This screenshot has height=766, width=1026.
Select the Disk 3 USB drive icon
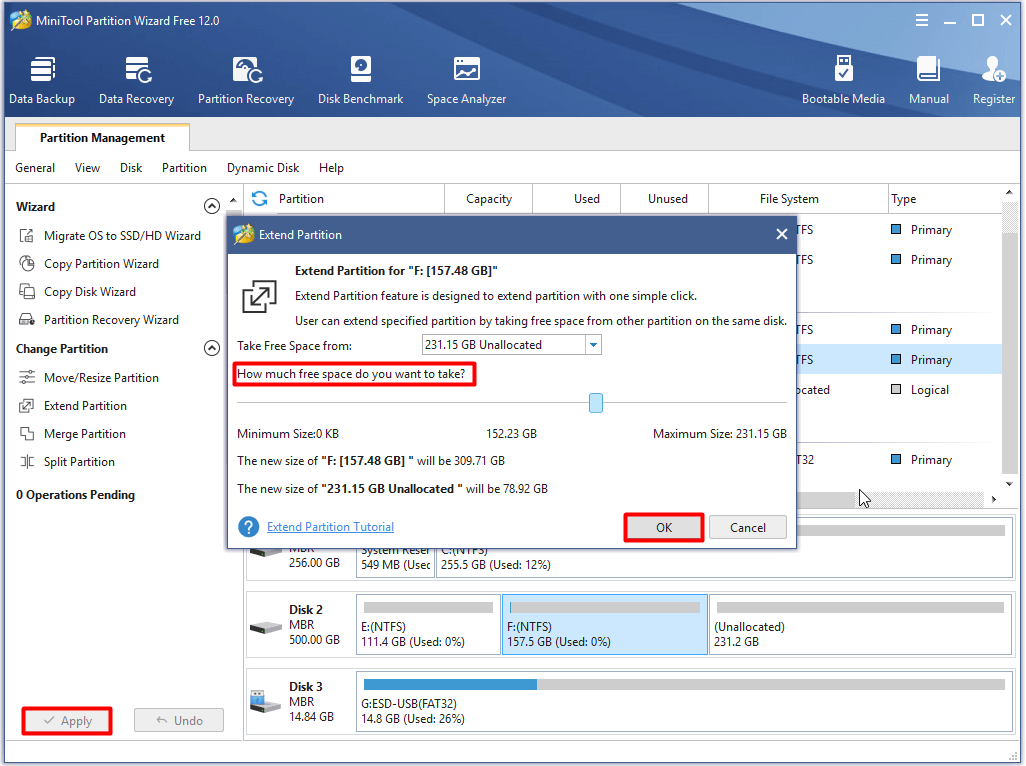[x=266, y=702]
